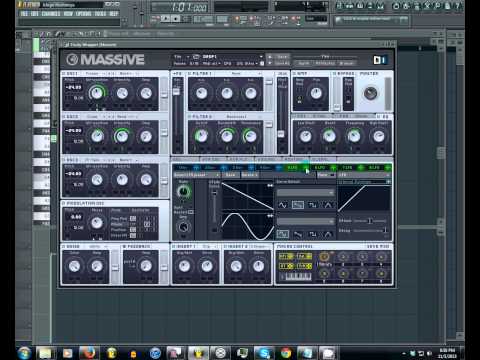Click the 5 LFO modulation assign handle
The width and height of the screenshot is (480, 360).
pos(306,168)
